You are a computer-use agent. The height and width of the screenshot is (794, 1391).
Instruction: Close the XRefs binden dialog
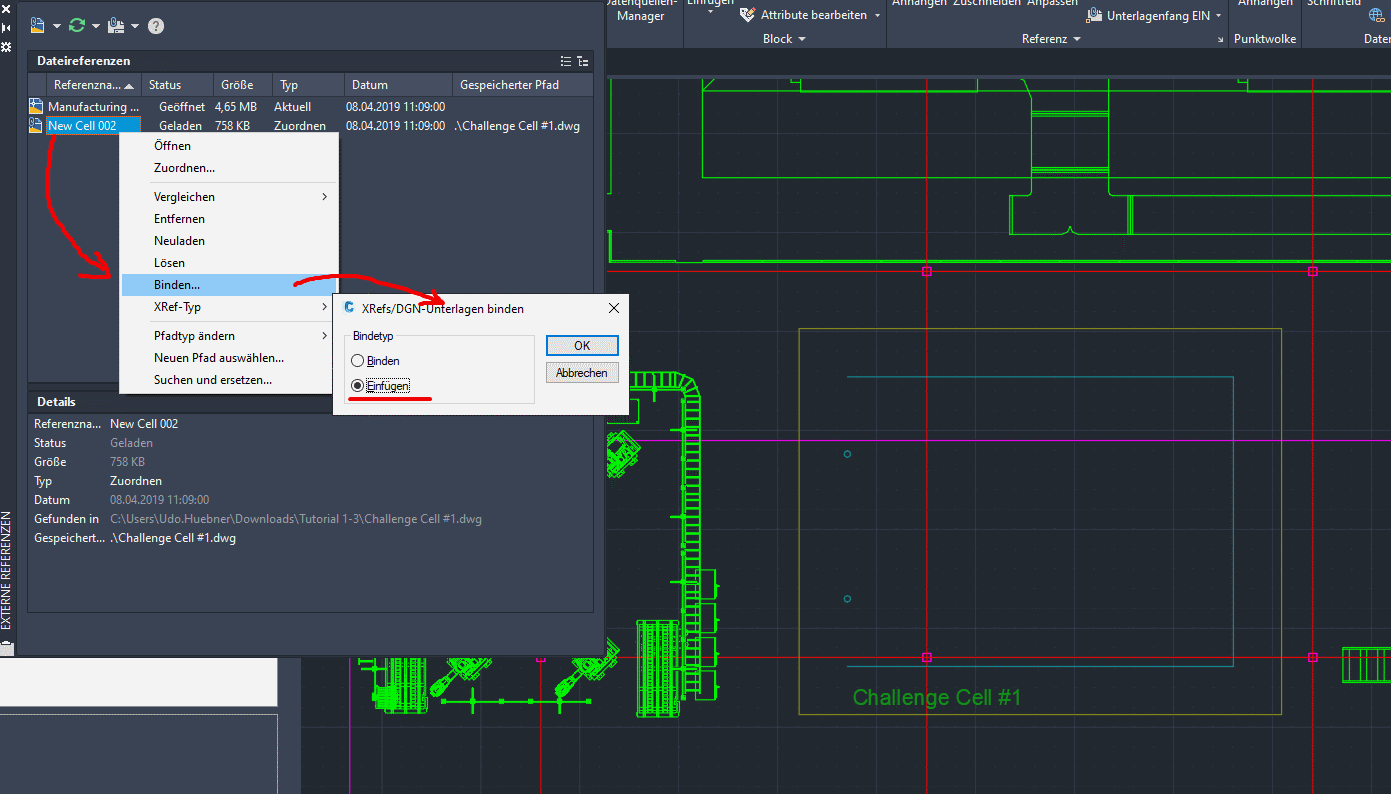click(x=614, y=308)
